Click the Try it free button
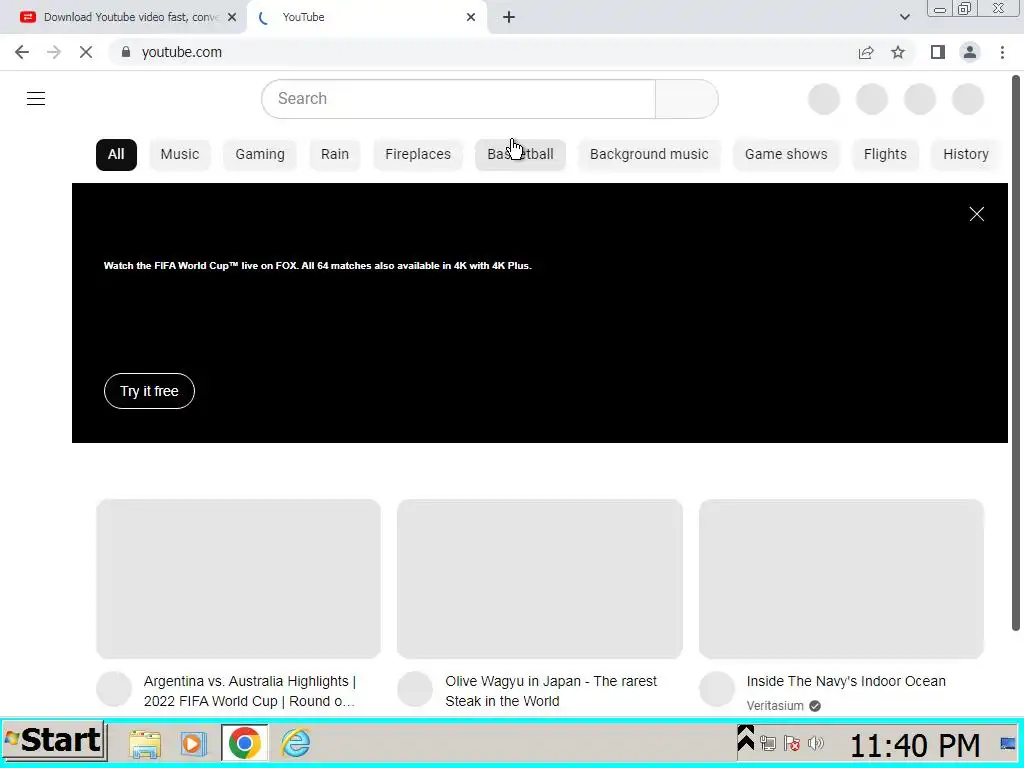 (150, 391)
